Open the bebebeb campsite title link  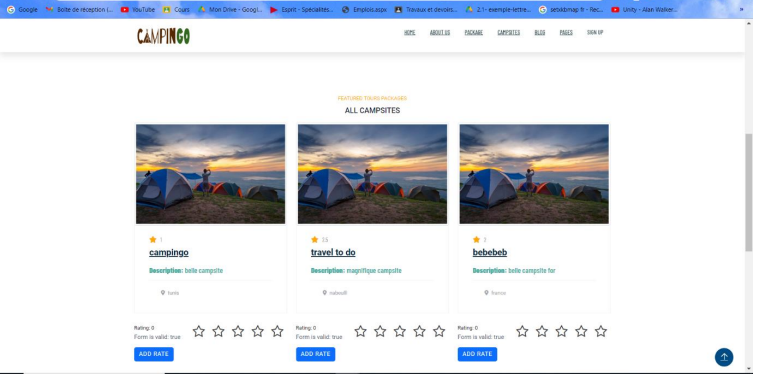tap(490, 252)
